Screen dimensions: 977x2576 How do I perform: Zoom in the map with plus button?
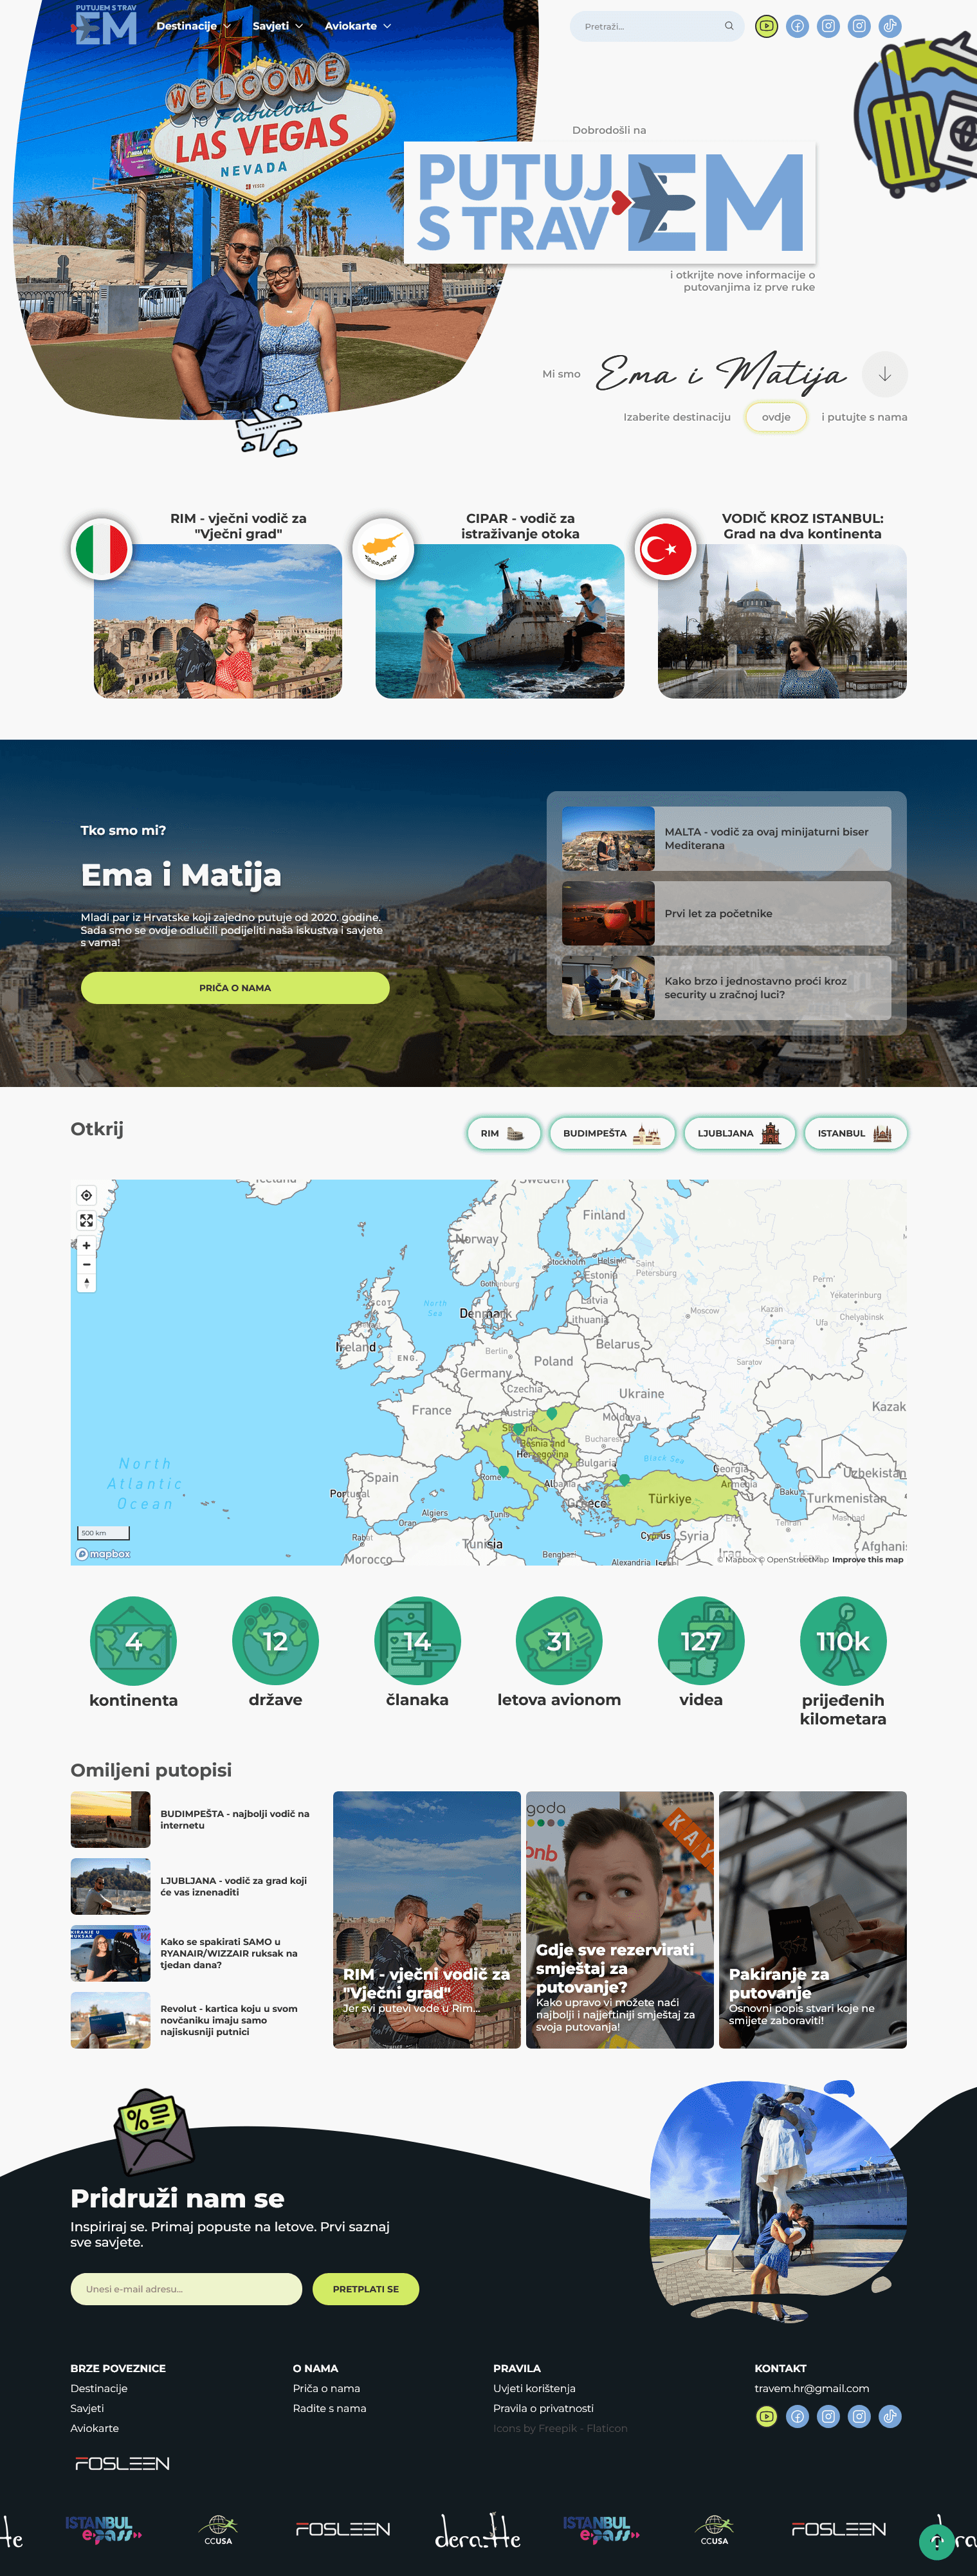pyautogui.click(x=87, y=1246)
